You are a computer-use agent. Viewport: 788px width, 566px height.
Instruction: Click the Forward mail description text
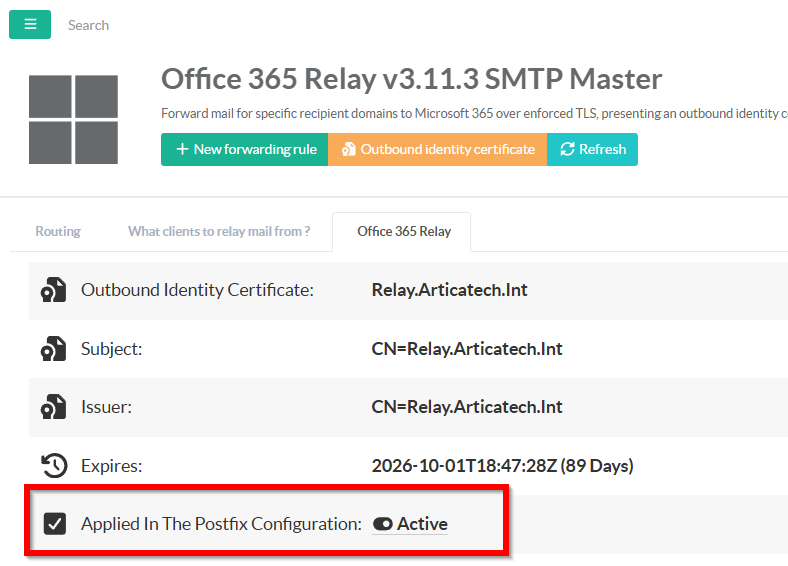point(474,114)
